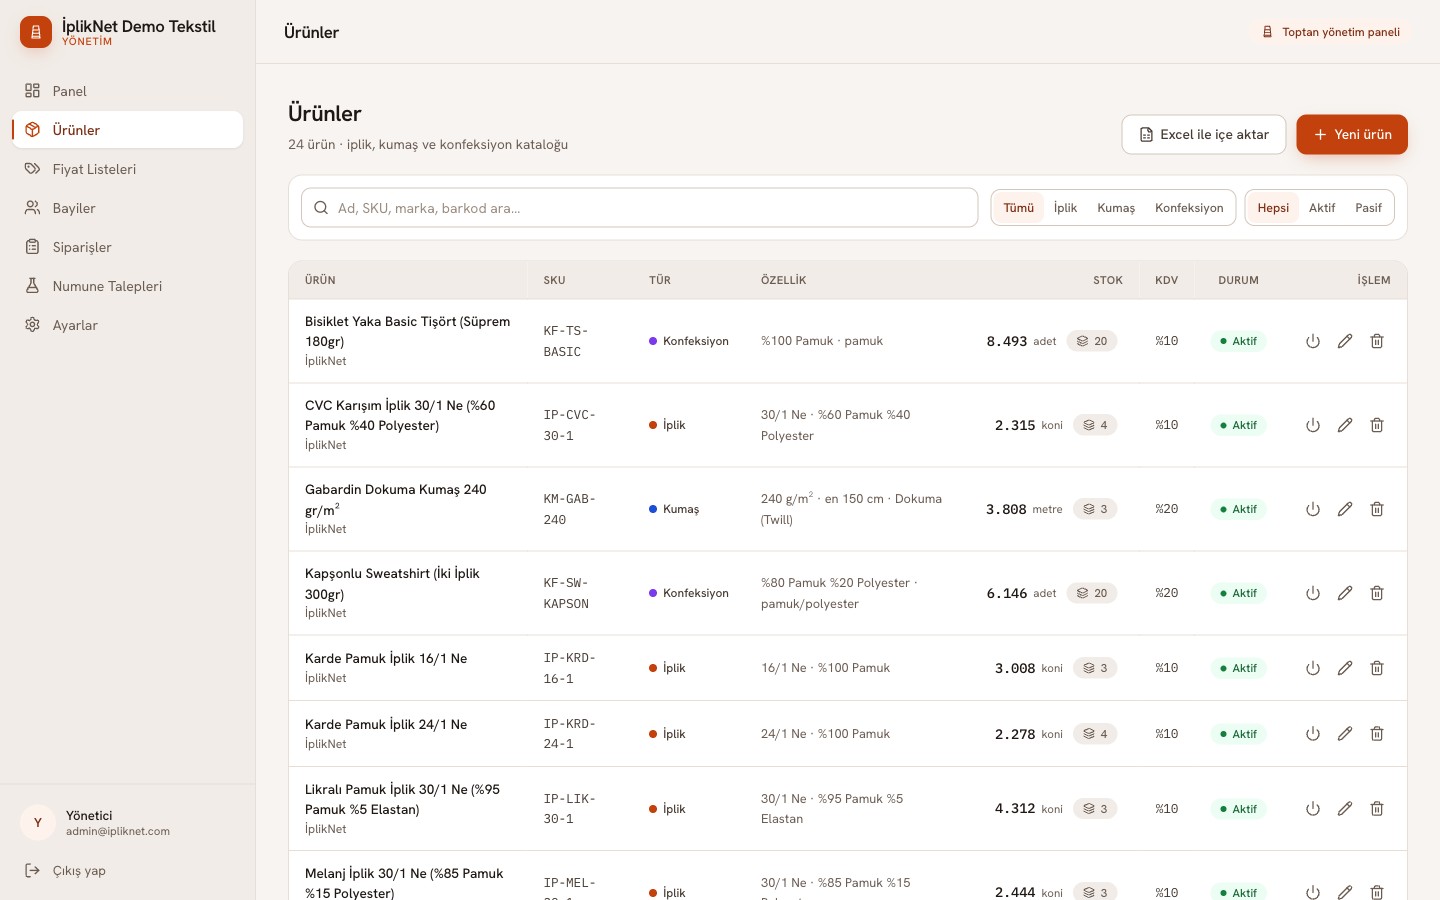Viewport: 1440px width, 900px height.
Task: Delete the Gabardin Dokuma Kumaş product
Action: coord(1377,509)
